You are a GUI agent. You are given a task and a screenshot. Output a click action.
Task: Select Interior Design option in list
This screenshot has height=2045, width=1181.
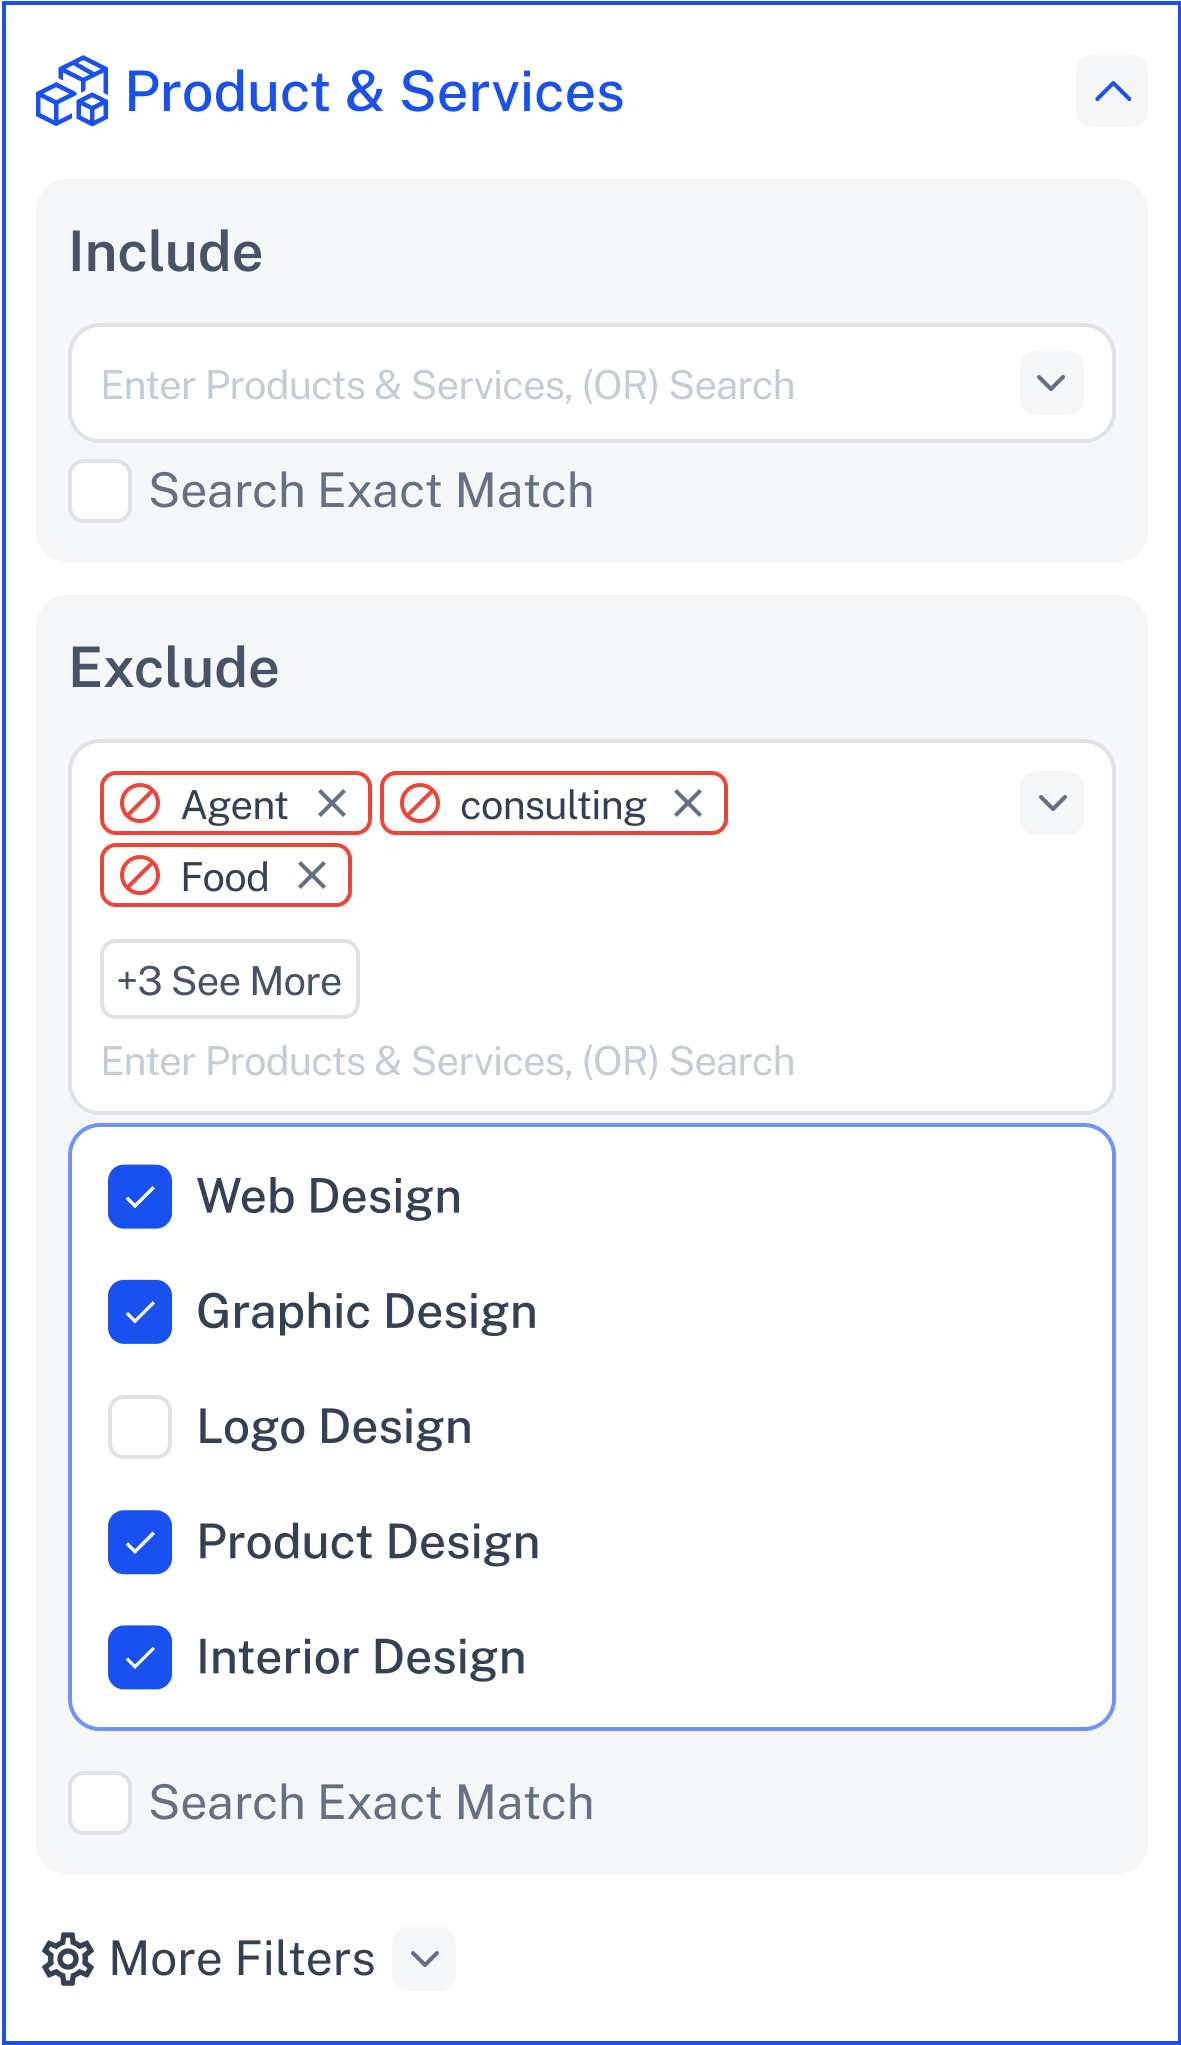(591, 1657)
